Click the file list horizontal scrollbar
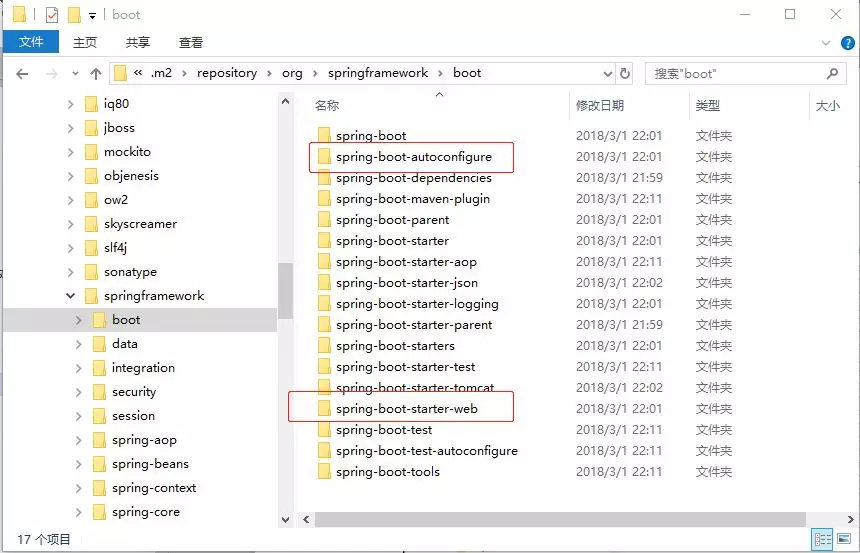This screenshot has height=553, width=860. pos(560,519)
